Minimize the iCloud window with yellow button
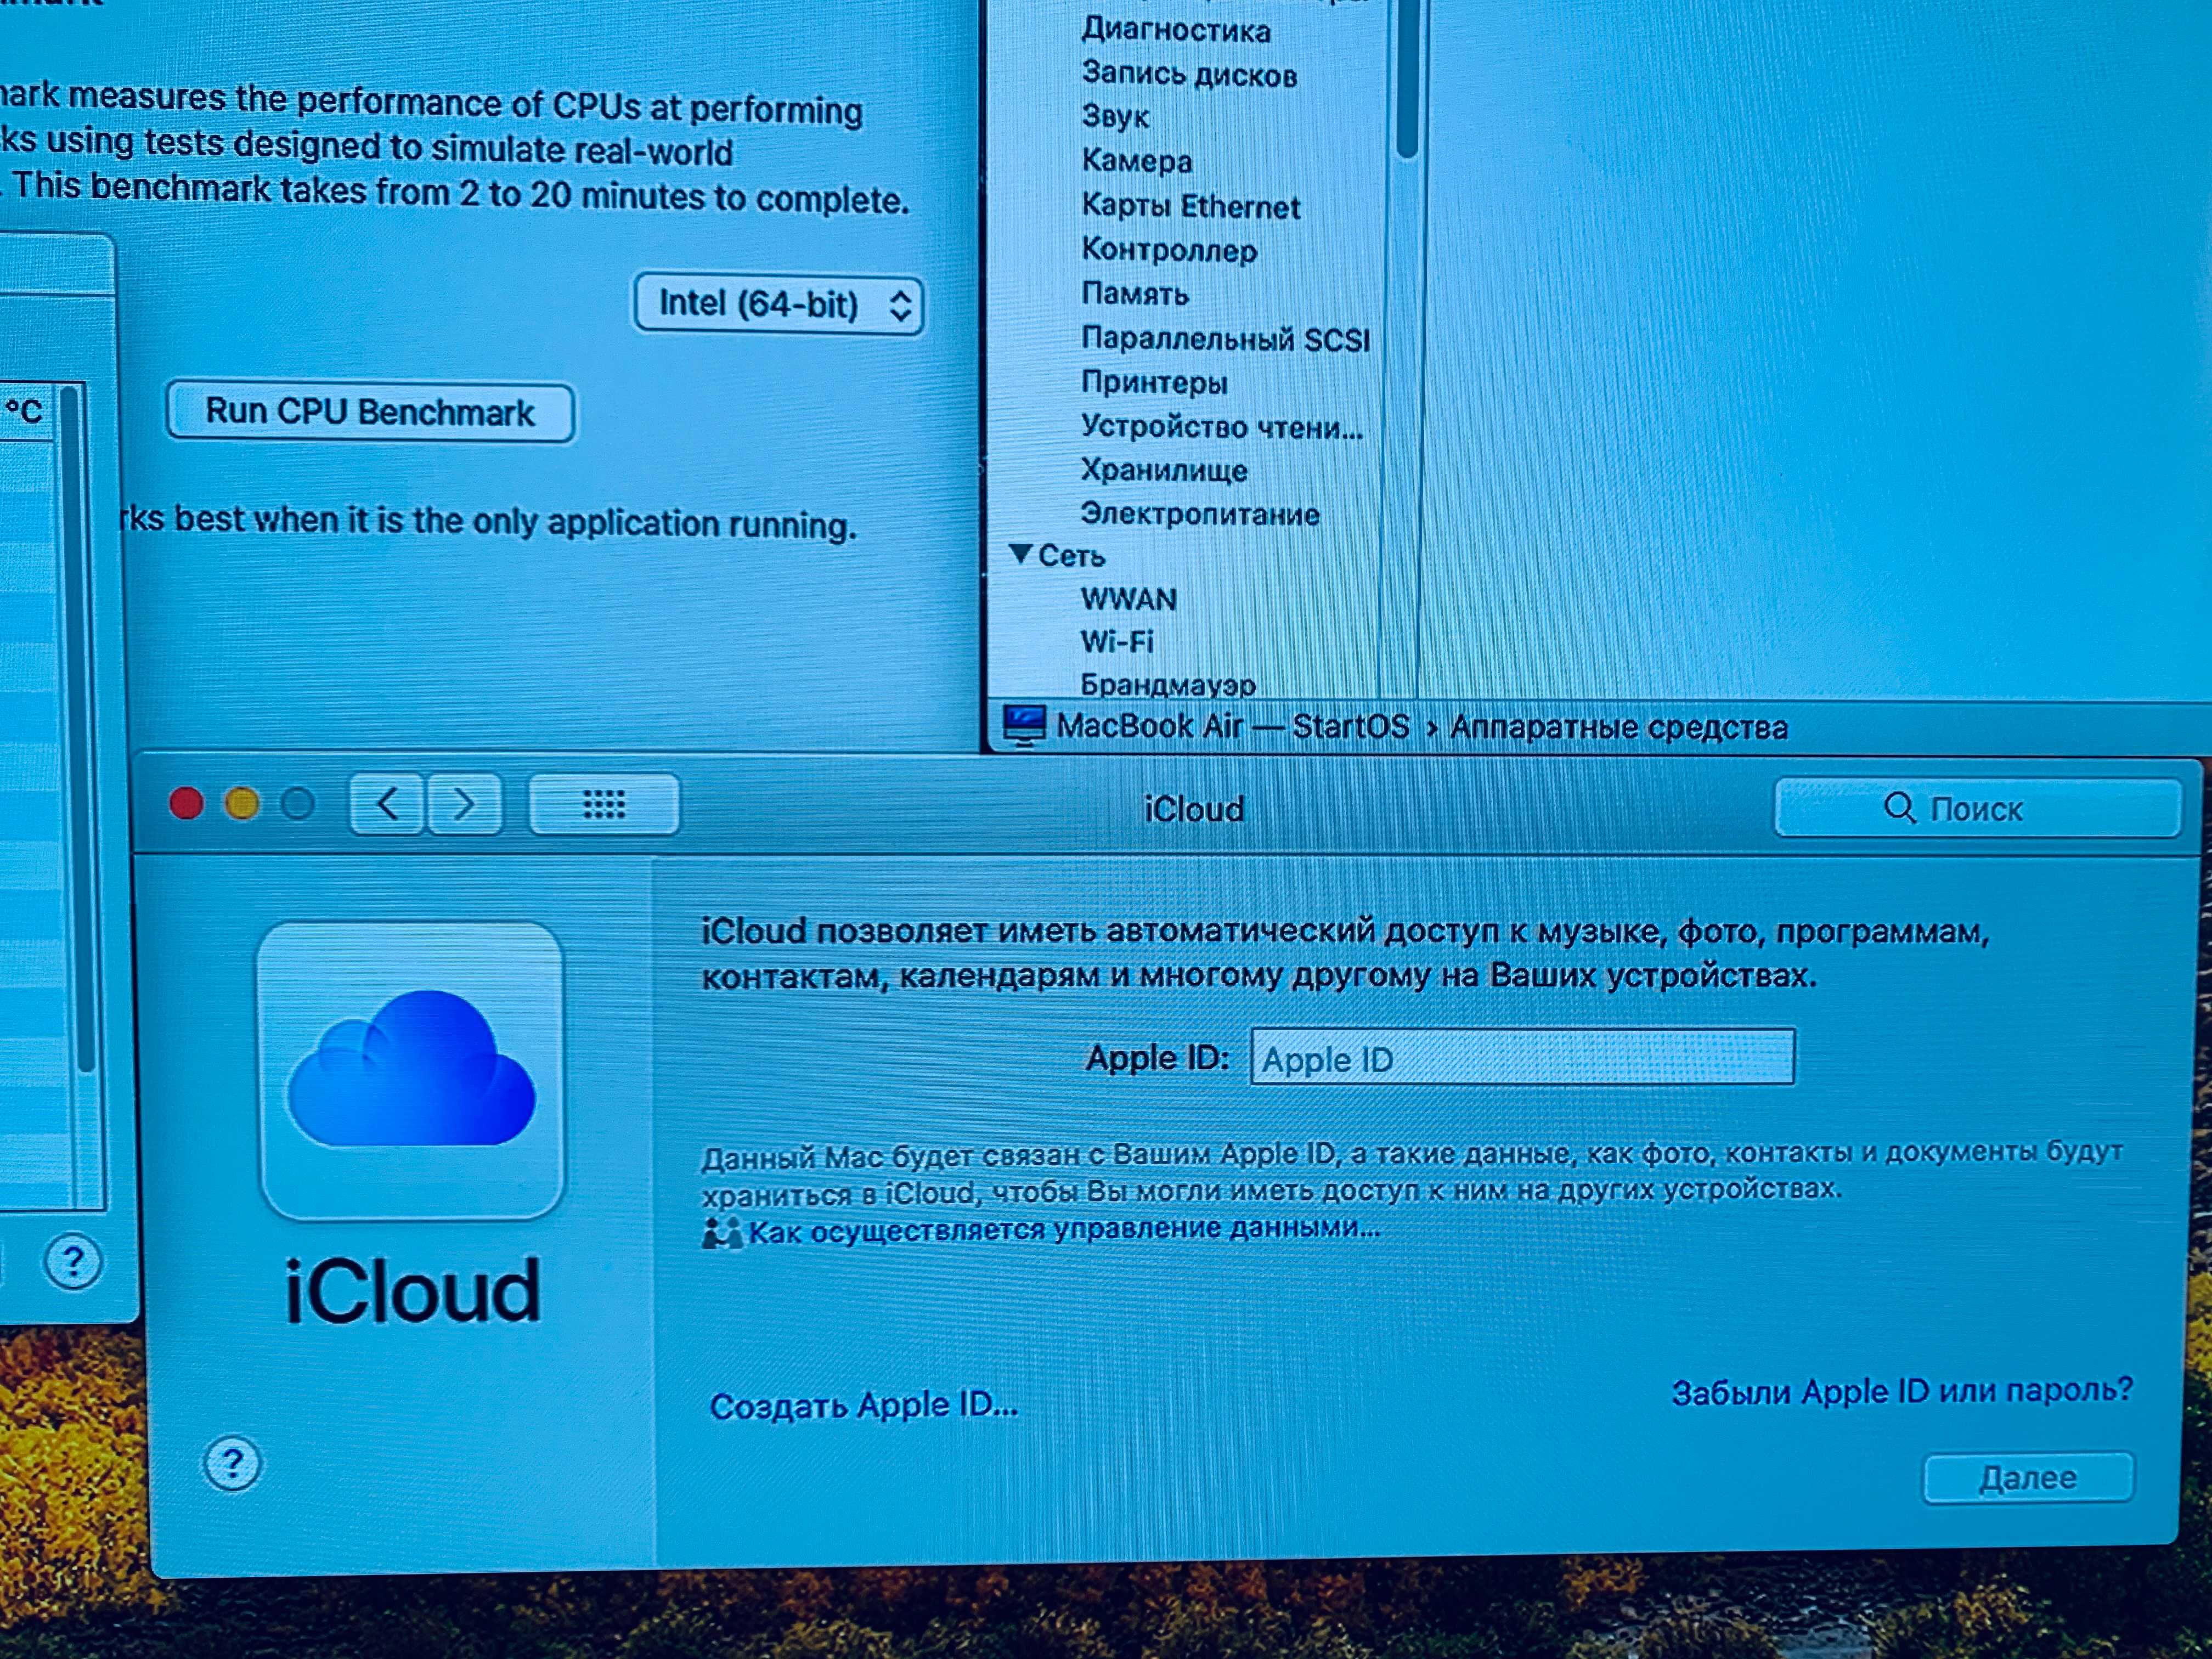The image size is (2212, 1659). [x=242, y=803]
